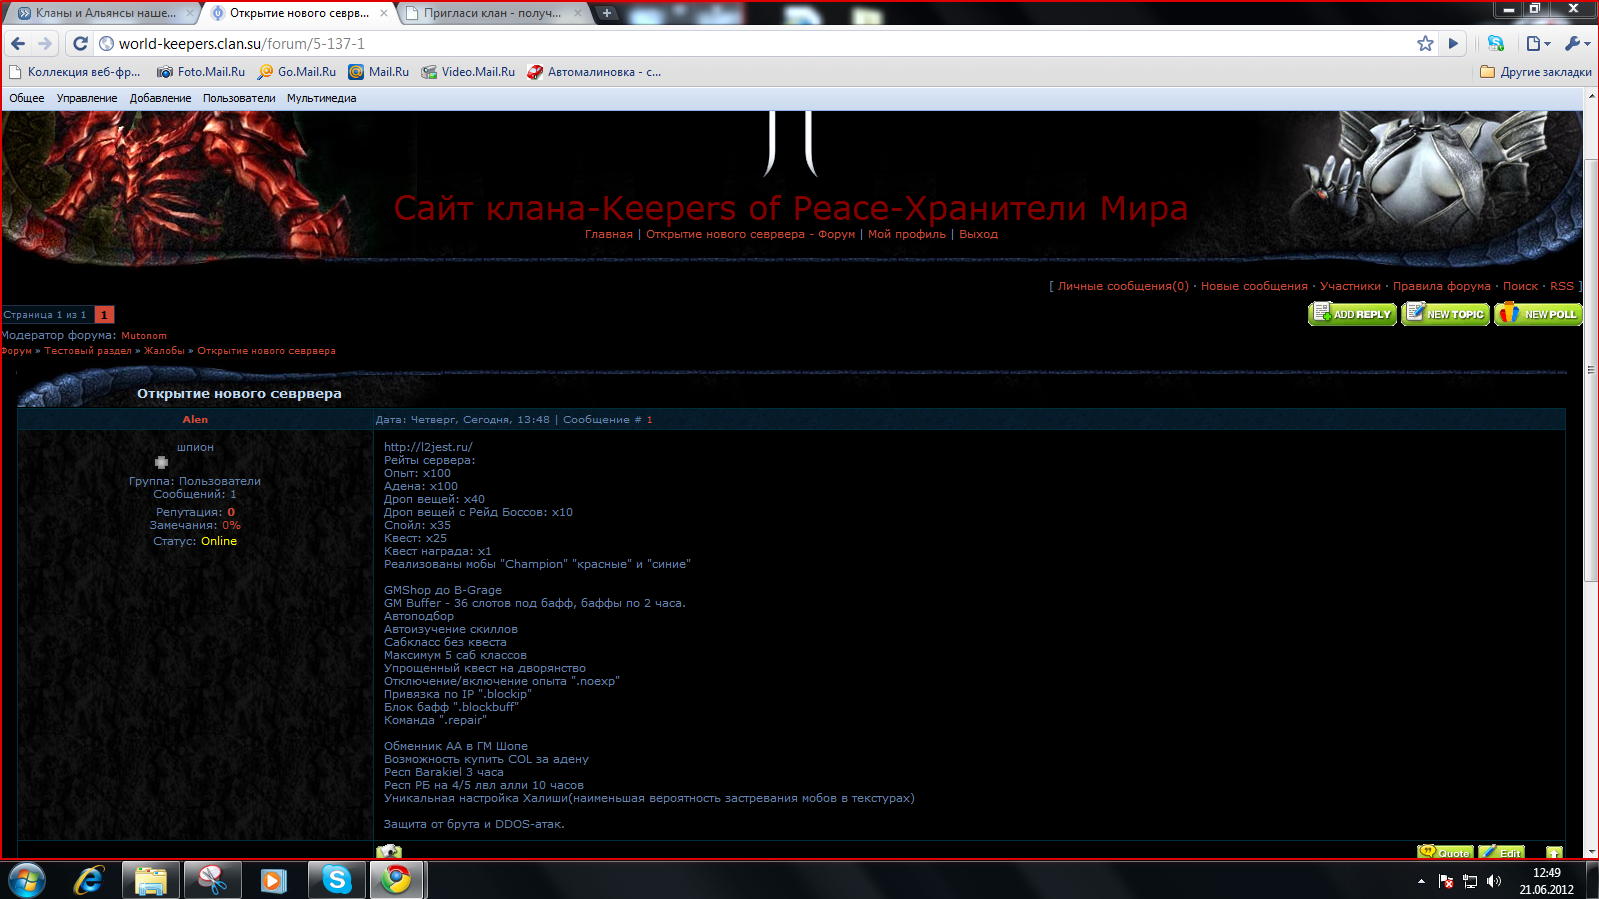Viewport: 1599px width, 899px height.
Task: Go to 'Тестовый раздел' breadcrumb link
Action: click(88, 351)
